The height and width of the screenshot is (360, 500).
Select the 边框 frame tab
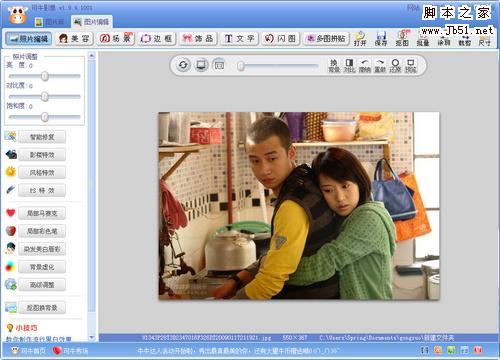tap(157, 39)
